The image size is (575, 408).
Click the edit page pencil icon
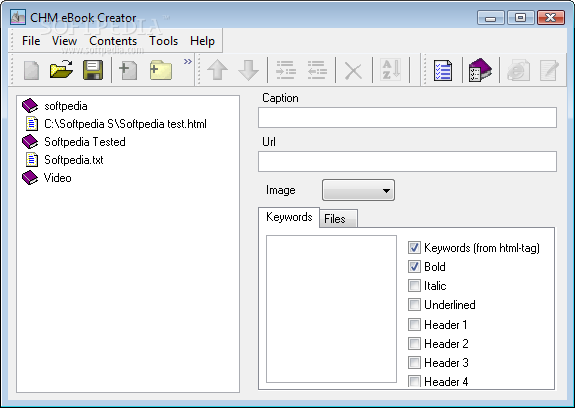click(x=549, y=70)
